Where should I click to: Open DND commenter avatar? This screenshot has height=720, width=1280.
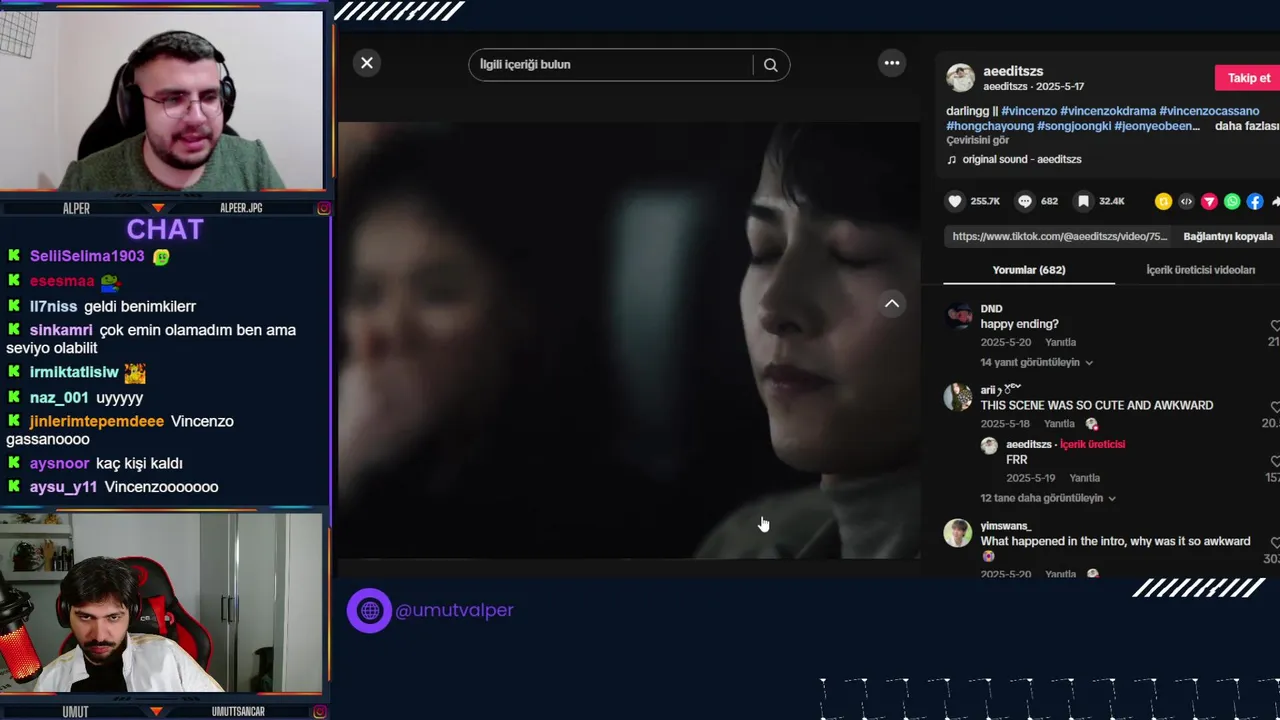tap(958, 317)
